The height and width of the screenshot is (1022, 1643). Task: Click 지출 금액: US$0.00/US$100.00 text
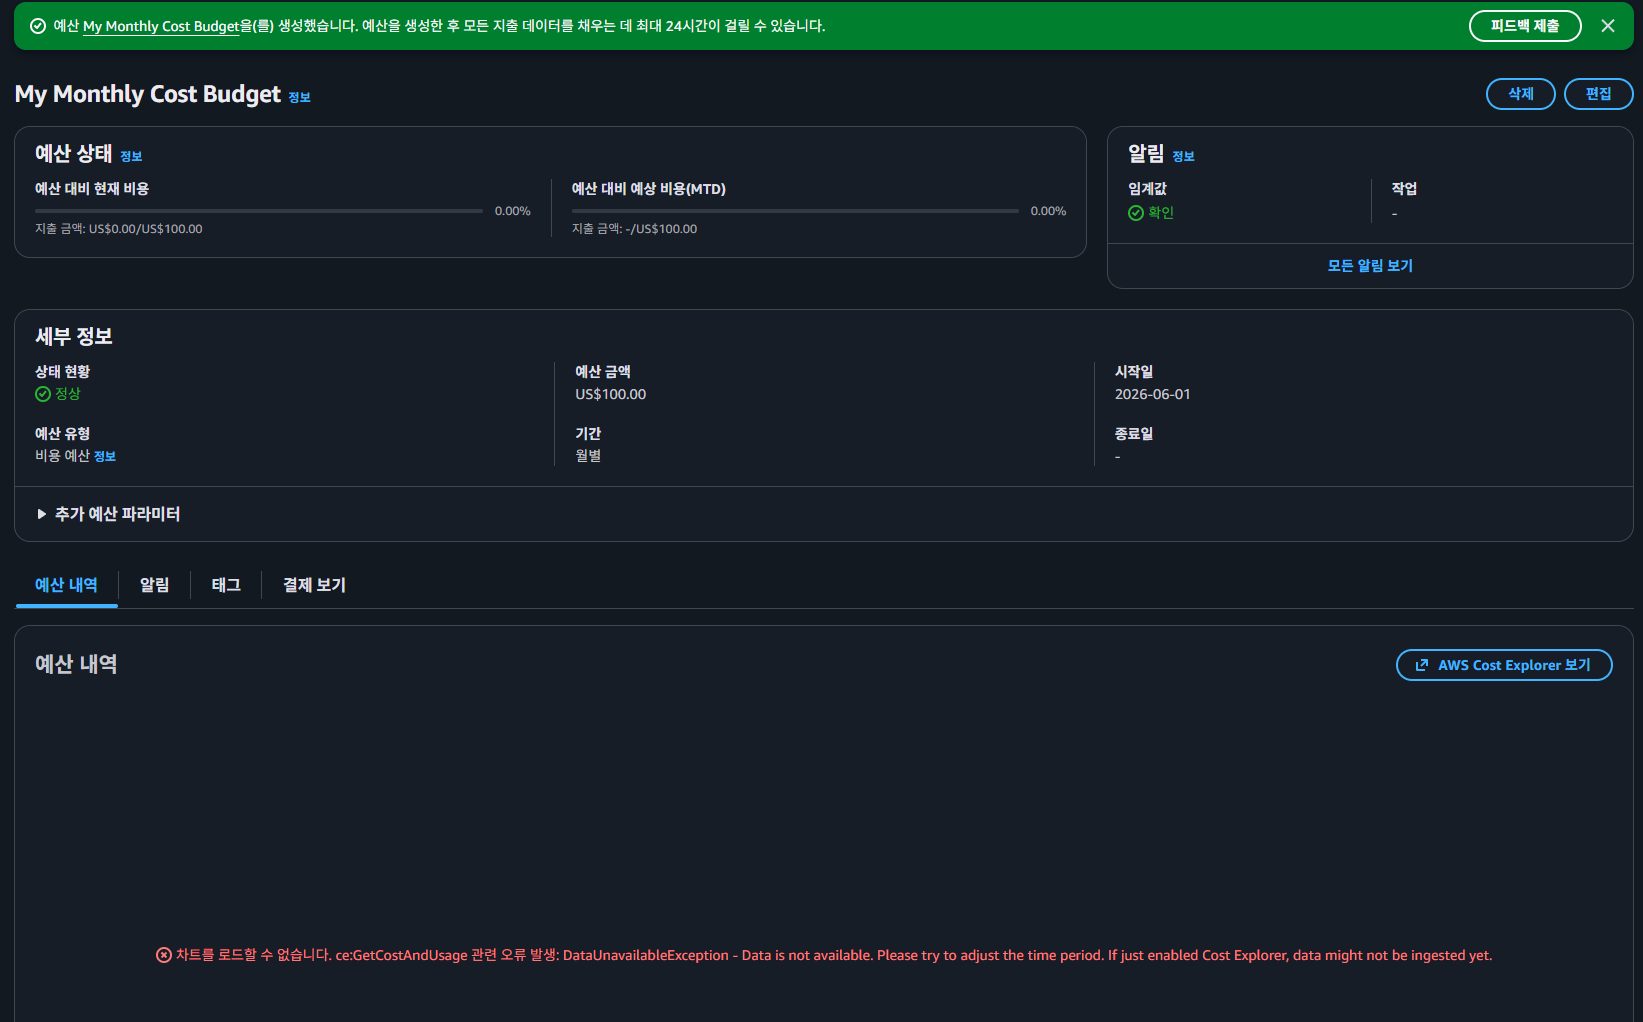(x=119, y=229)
